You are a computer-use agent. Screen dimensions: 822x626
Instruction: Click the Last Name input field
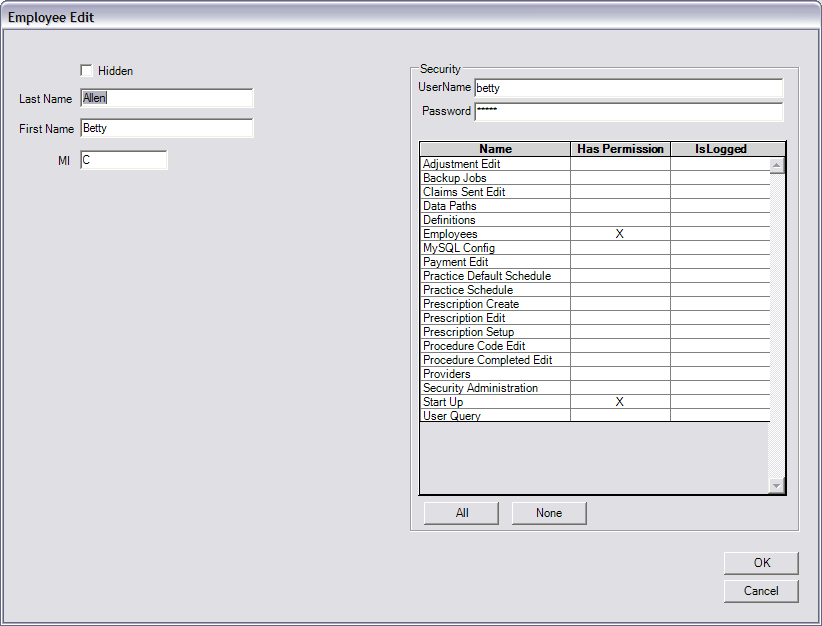tap(167, 98)
